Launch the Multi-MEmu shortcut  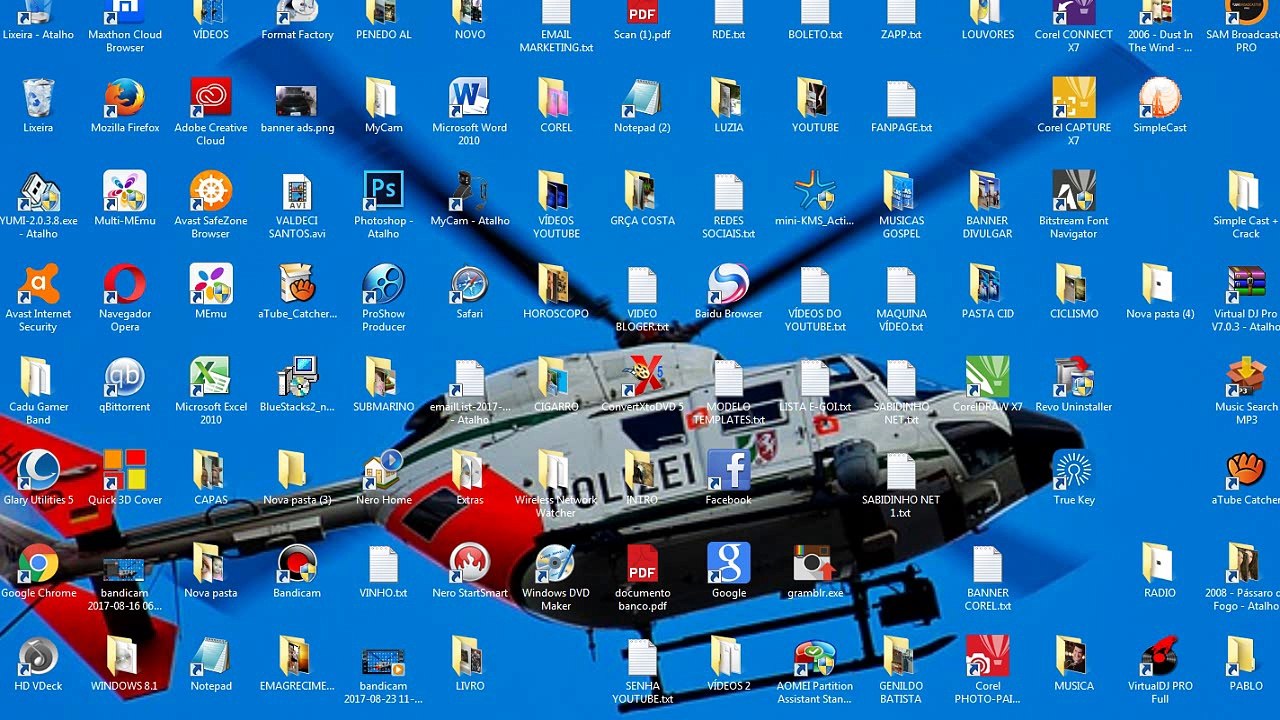point(125,192)
